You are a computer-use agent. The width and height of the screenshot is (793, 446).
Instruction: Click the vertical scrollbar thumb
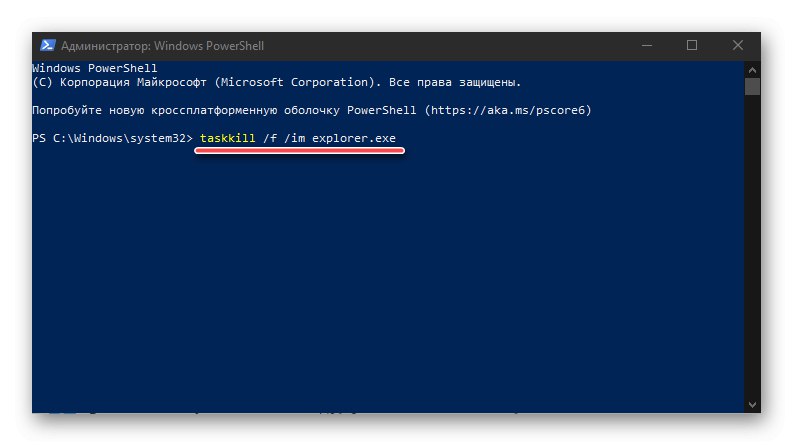[x=752, y=86]
